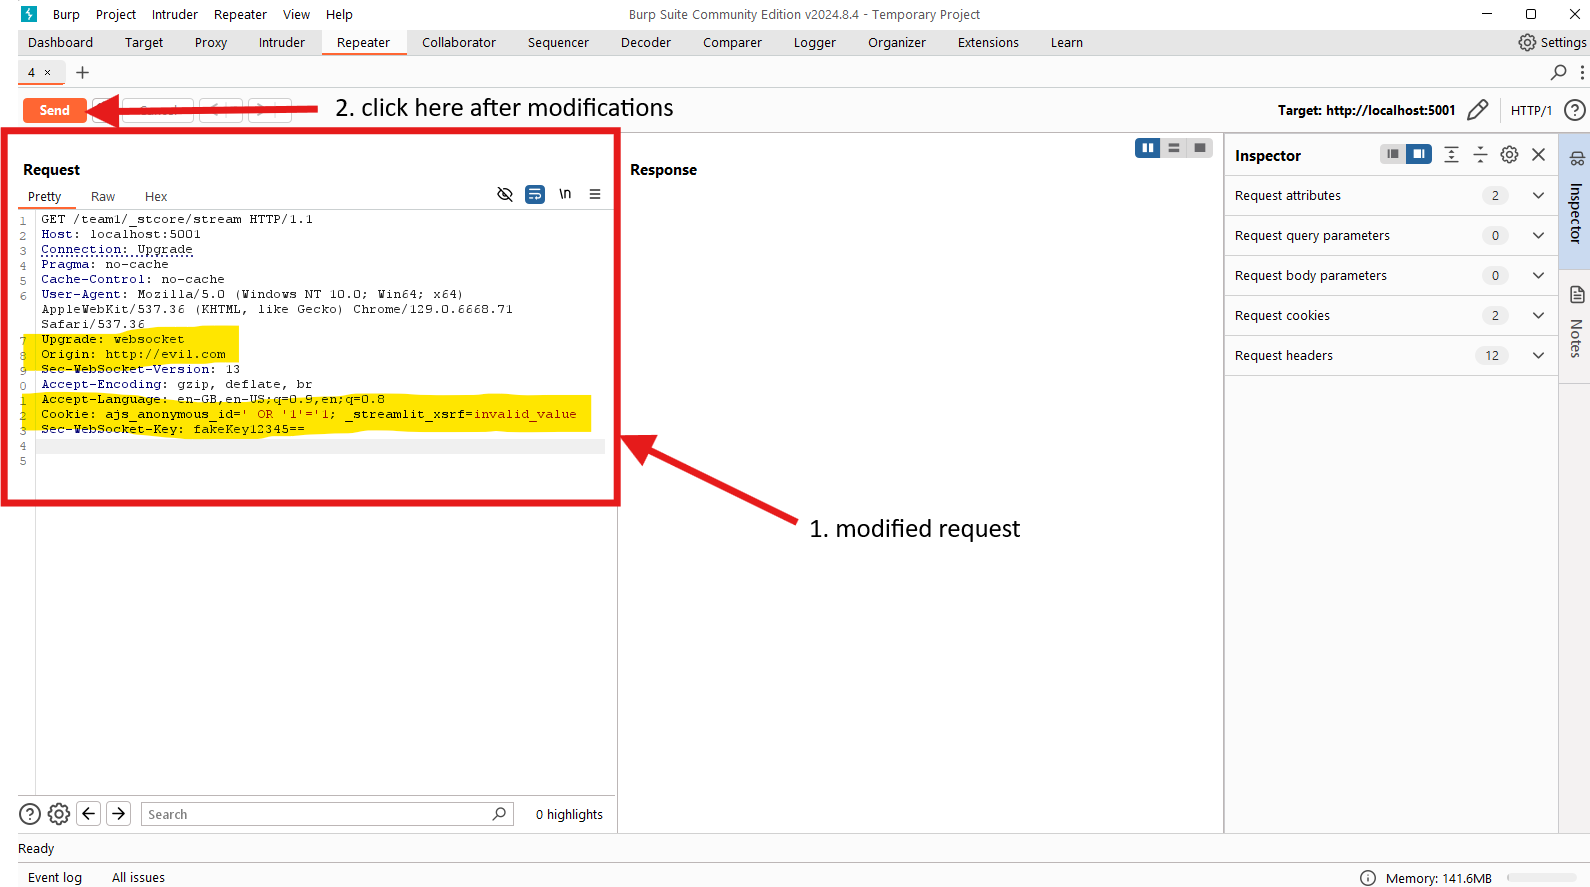Click the request Search input field
The image size is (1590, 887).
coord(327,814)
